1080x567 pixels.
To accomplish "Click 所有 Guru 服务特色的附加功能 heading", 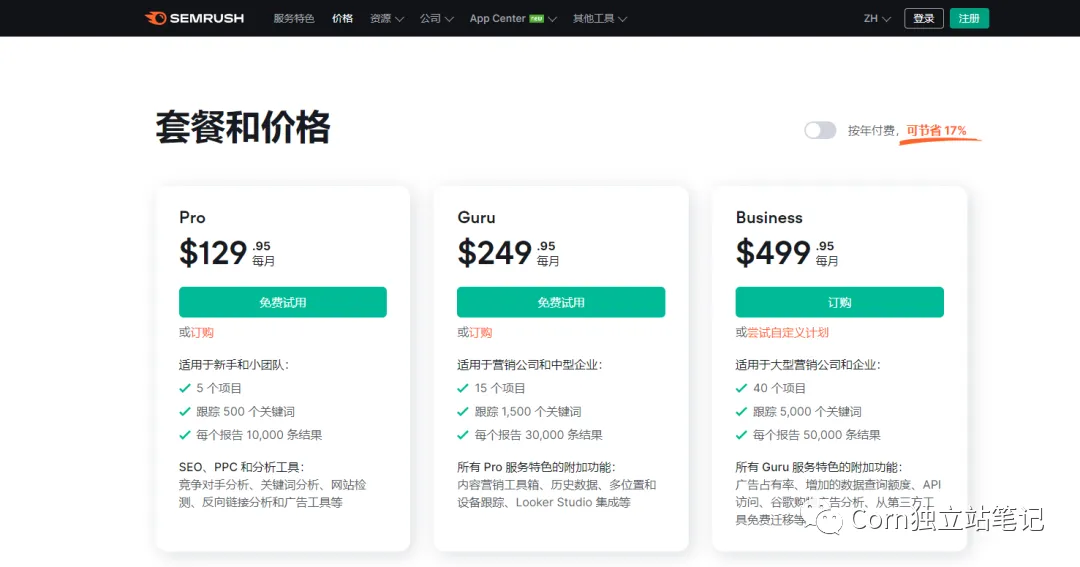I will [x=818, y=467].
